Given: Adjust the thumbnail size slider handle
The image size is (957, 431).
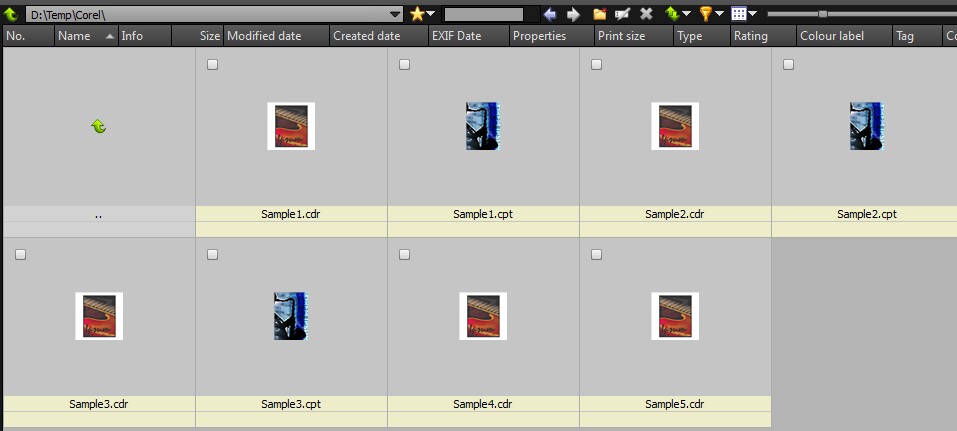Looking at the screenshot, I should [x=823, y=14].
